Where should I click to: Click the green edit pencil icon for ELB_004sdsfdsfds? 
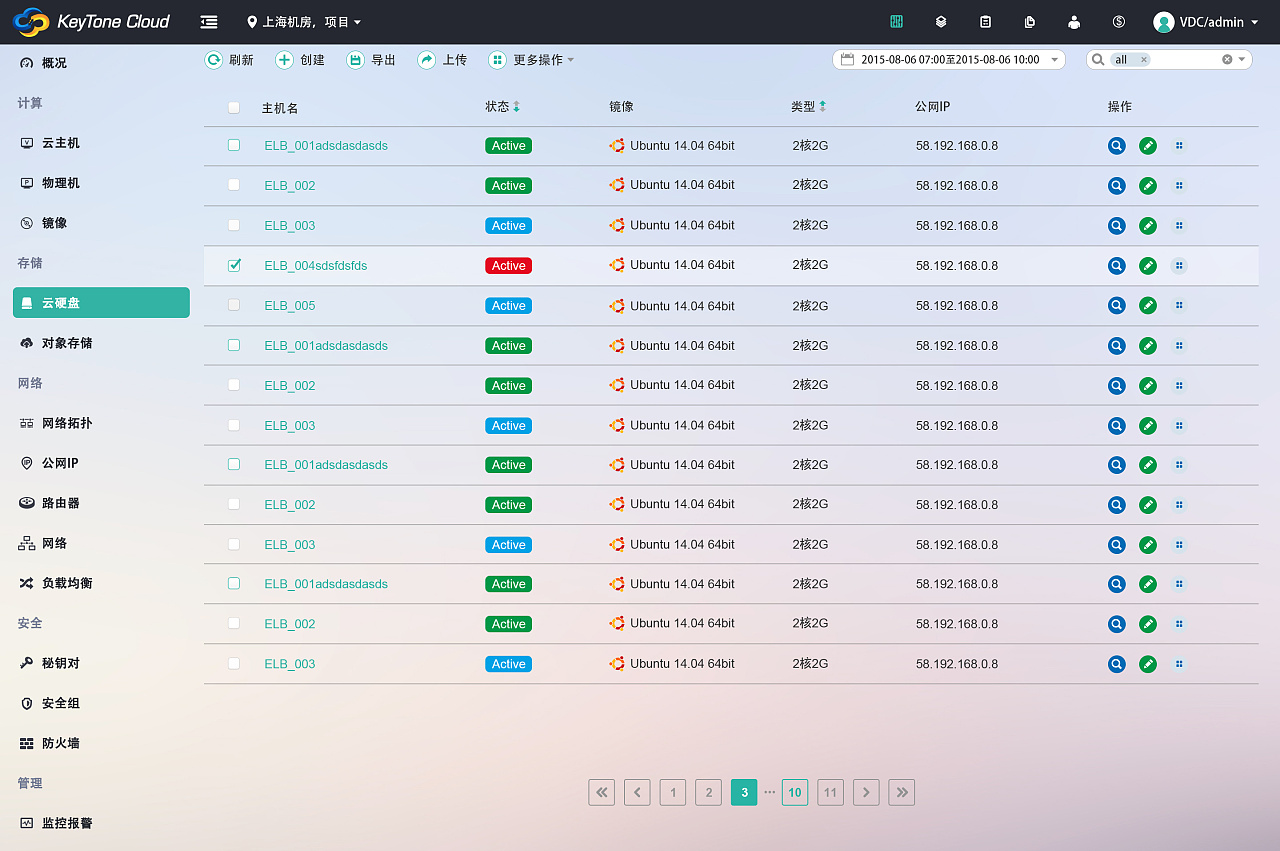click(1147, 265)
